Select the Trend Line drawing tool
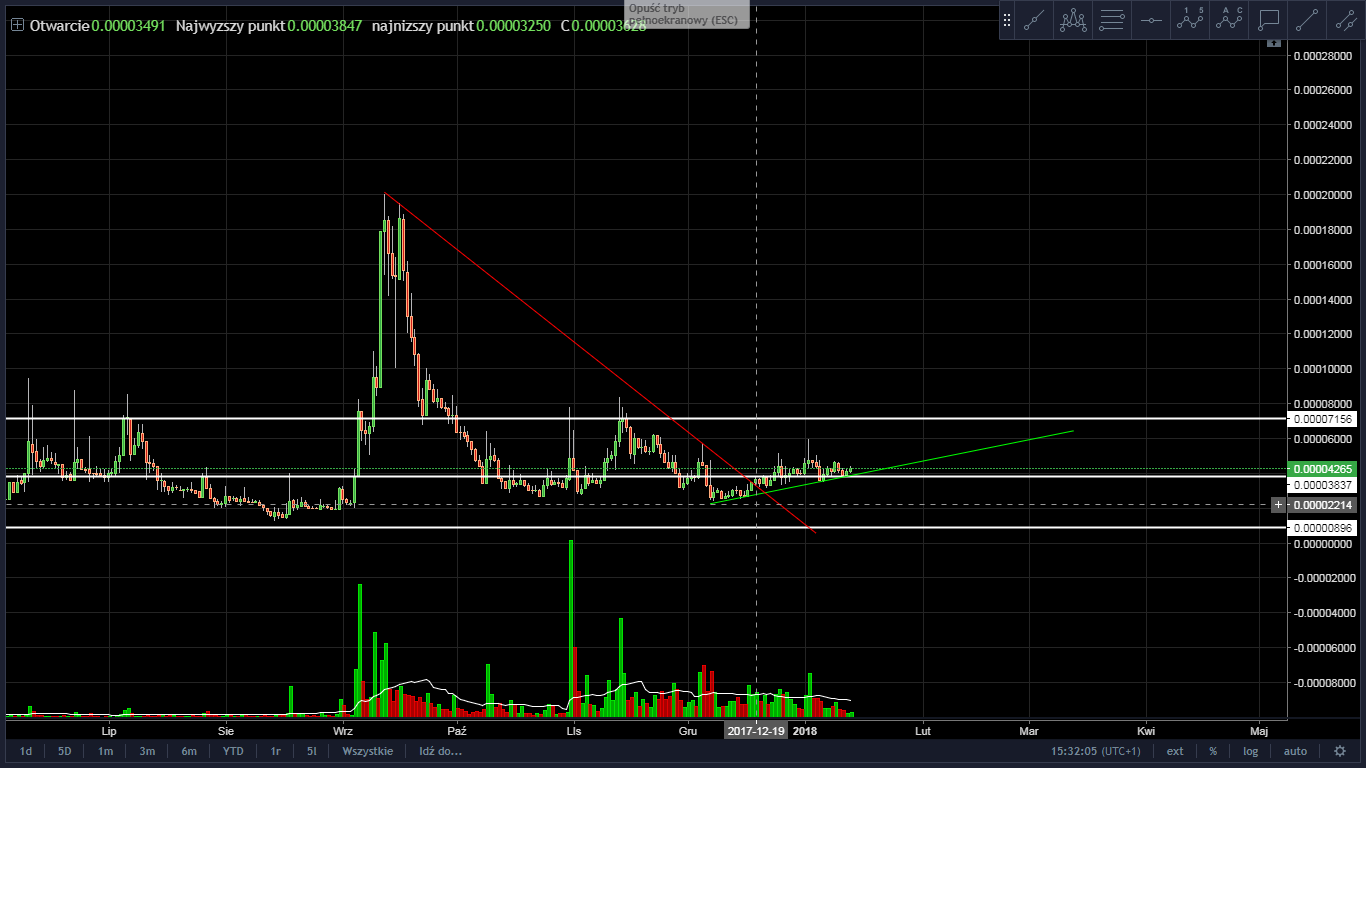This screenshot has width=1366, height=904. point(1034,20)
